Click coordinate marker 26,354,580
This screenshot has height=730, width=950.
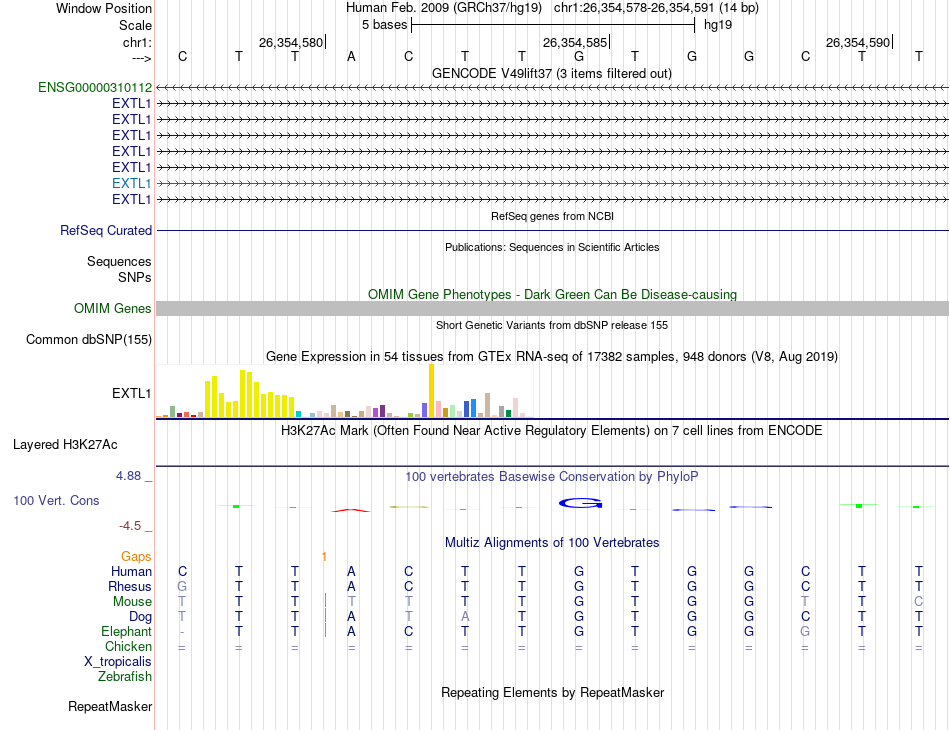pyautogui.click(x=291, y=42)
